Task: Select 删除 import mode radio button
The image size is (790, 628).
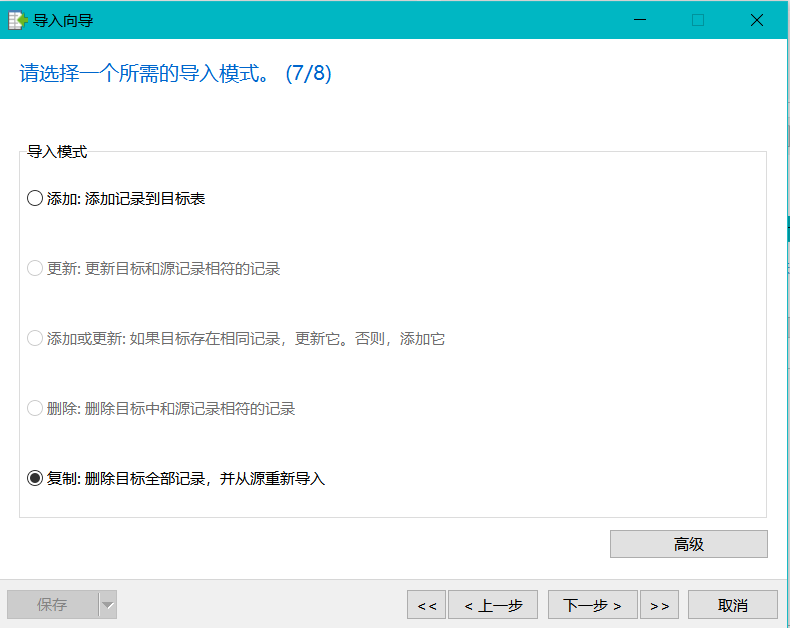Action: [x=35, y=409]
